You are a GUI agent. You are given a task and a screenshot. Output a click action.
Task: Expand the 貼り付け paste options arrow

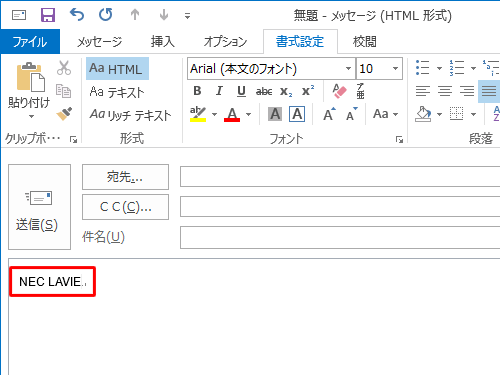click(31, 116)
